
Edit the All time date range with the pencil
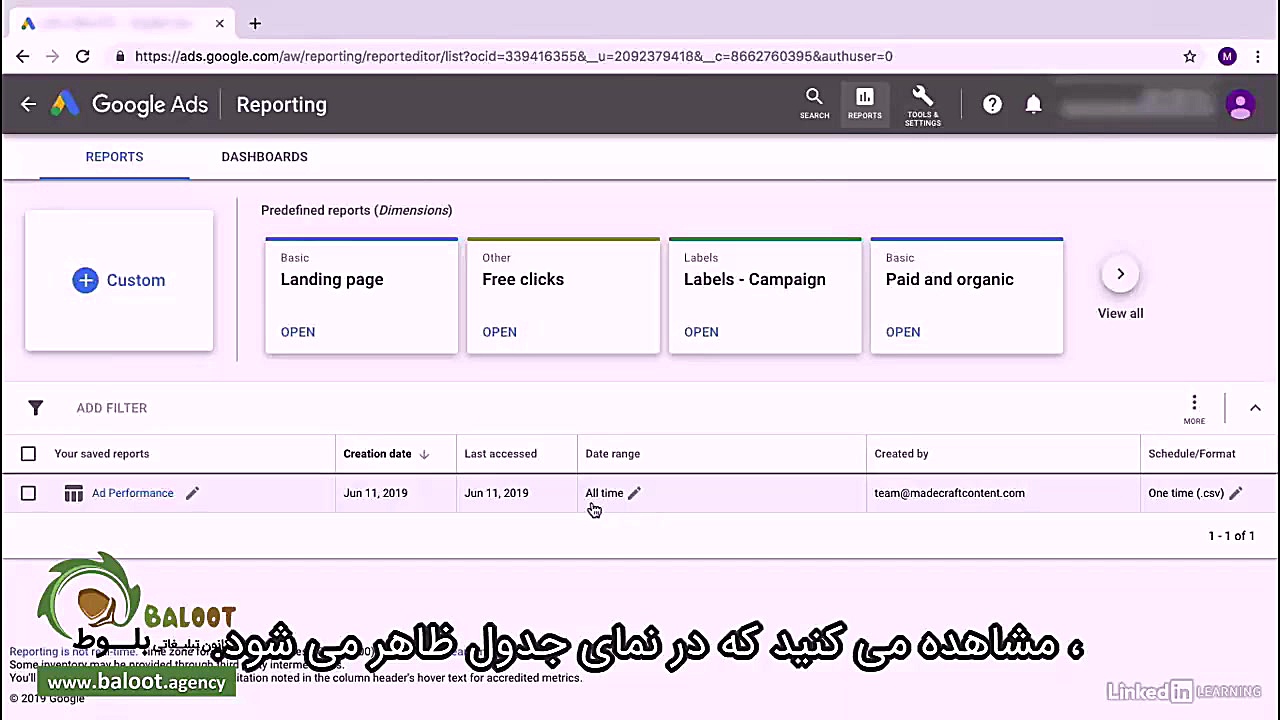click(x=634, y=493)
